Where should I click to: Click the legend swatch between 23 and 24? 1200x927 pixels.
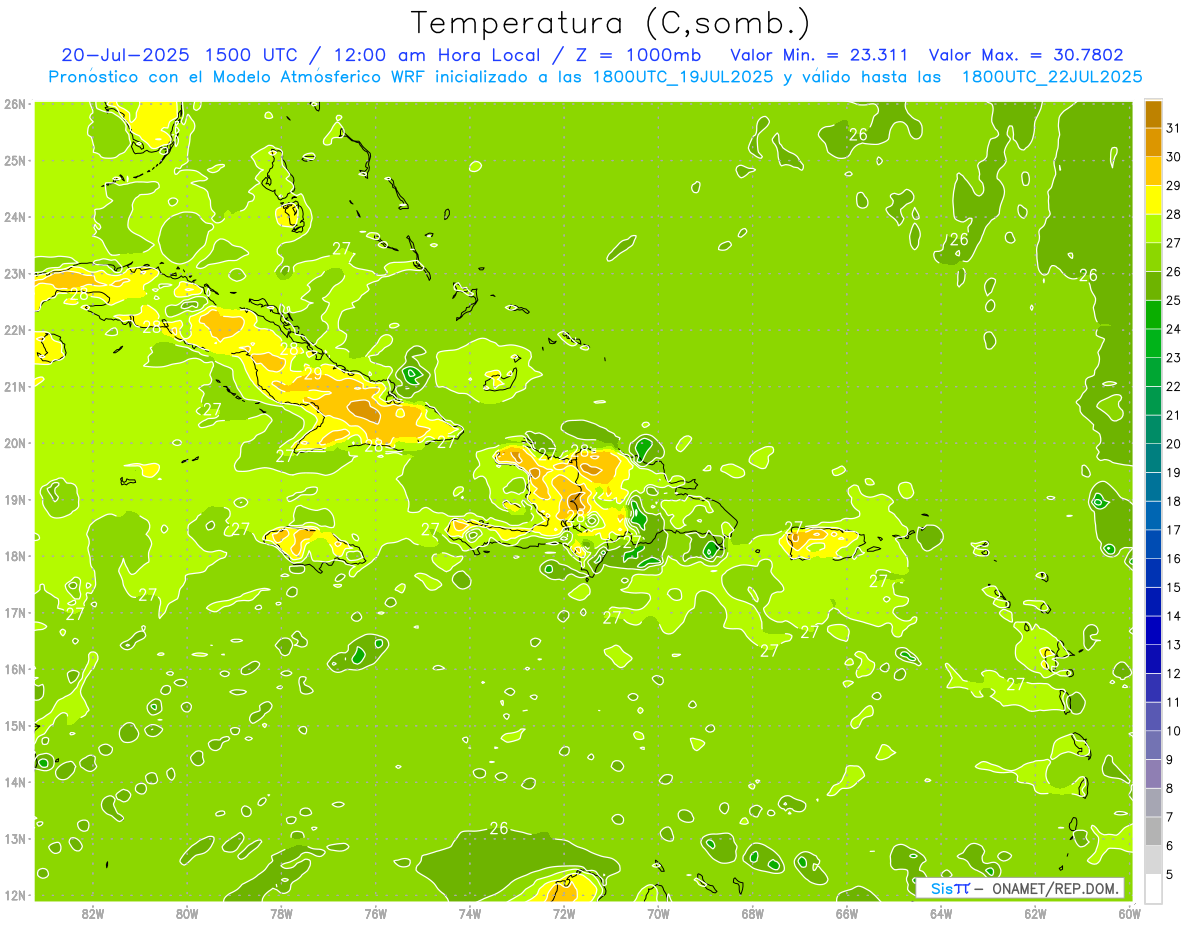(x=1153, y=343)
